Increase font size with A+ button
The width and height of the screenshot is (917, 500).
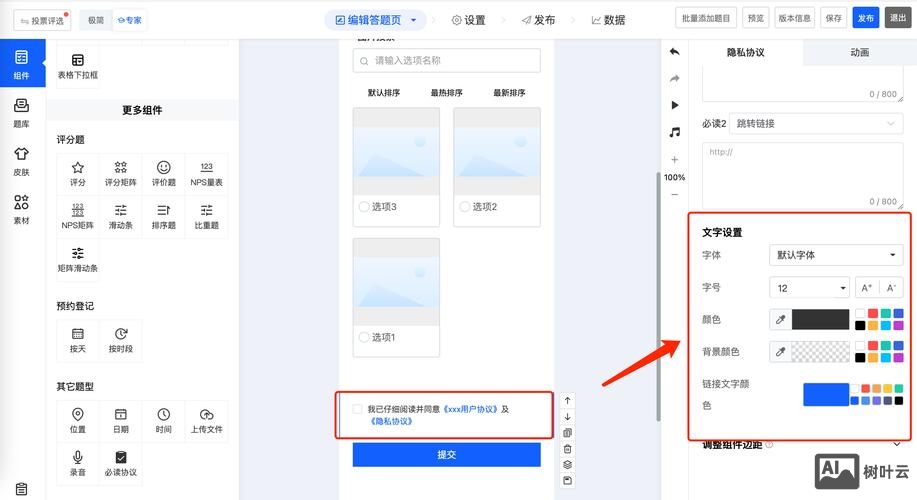(x=866, y=288)
